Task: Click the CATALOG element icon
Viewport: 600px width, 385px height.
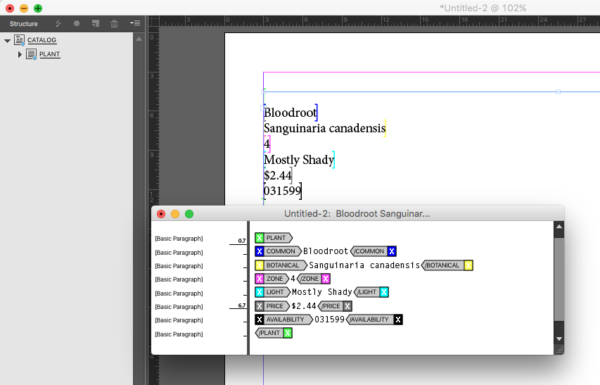Action: 20,40
